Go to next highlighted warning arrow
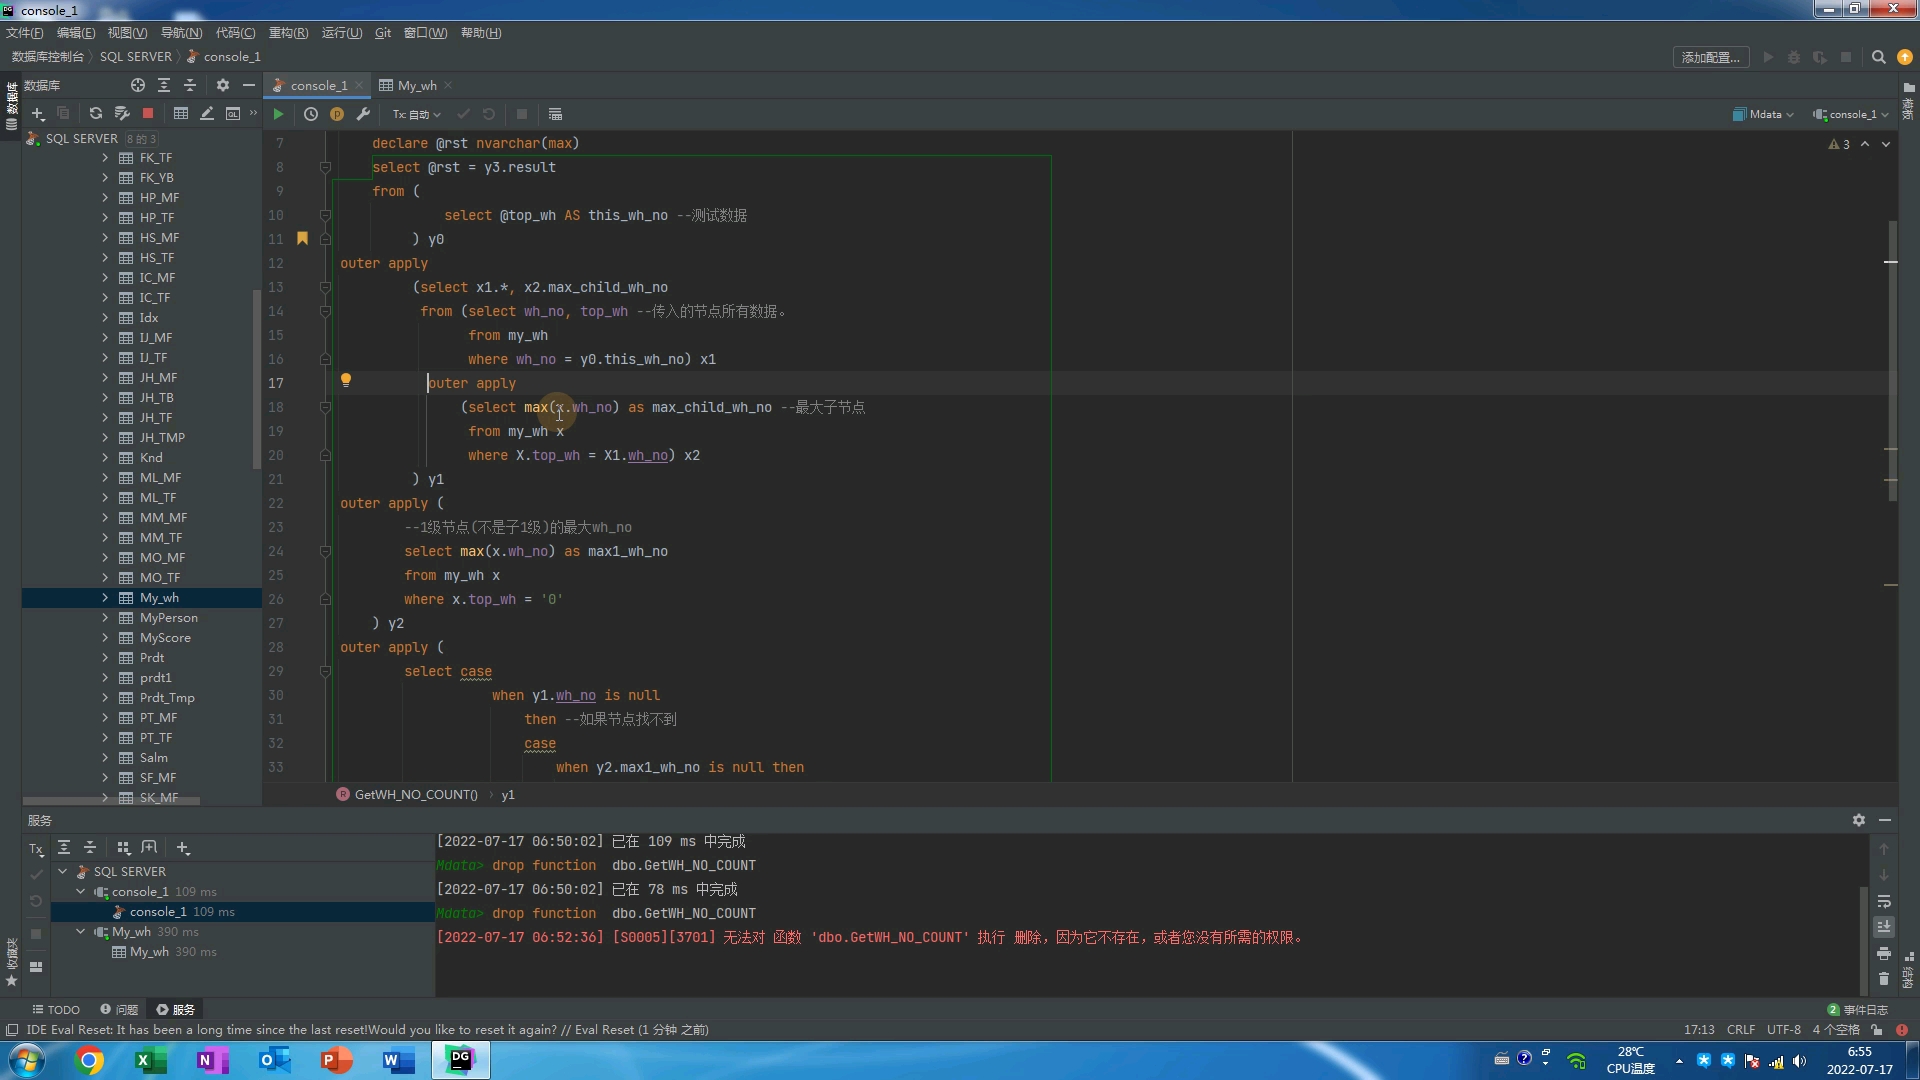The height and width of the screenshot is (1080, 1920). pos(1886,144)
